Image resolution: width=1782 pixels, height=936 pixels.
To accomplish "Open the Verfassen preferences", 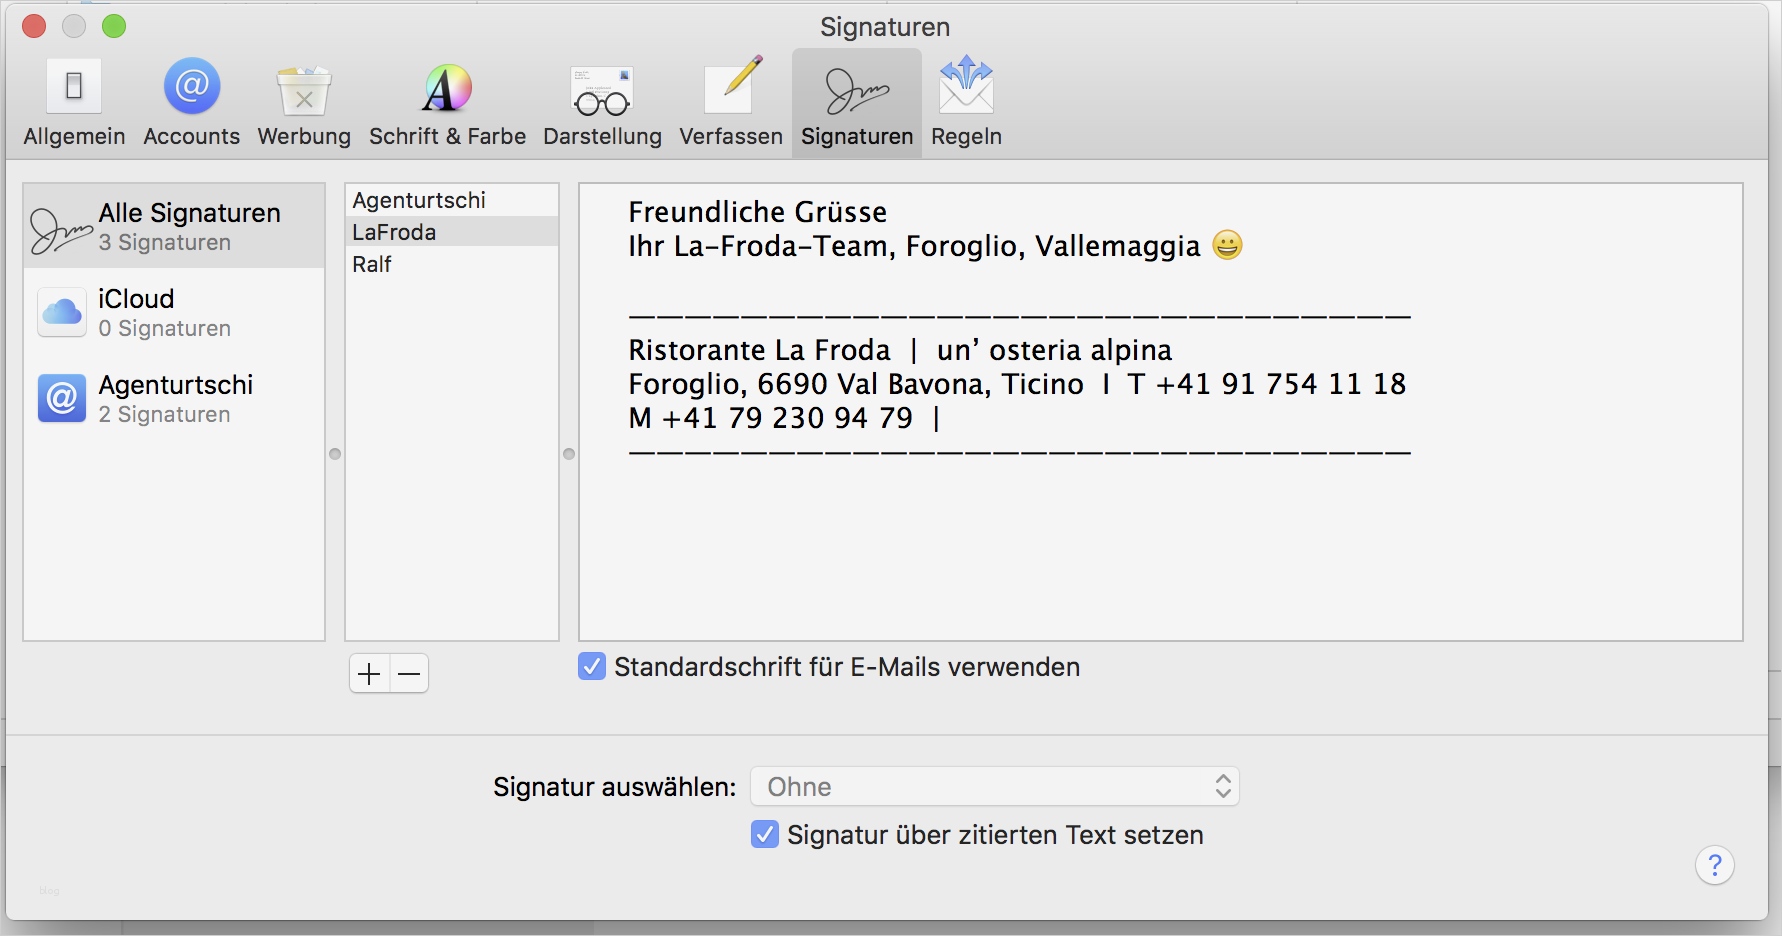I will pos(730,100).
